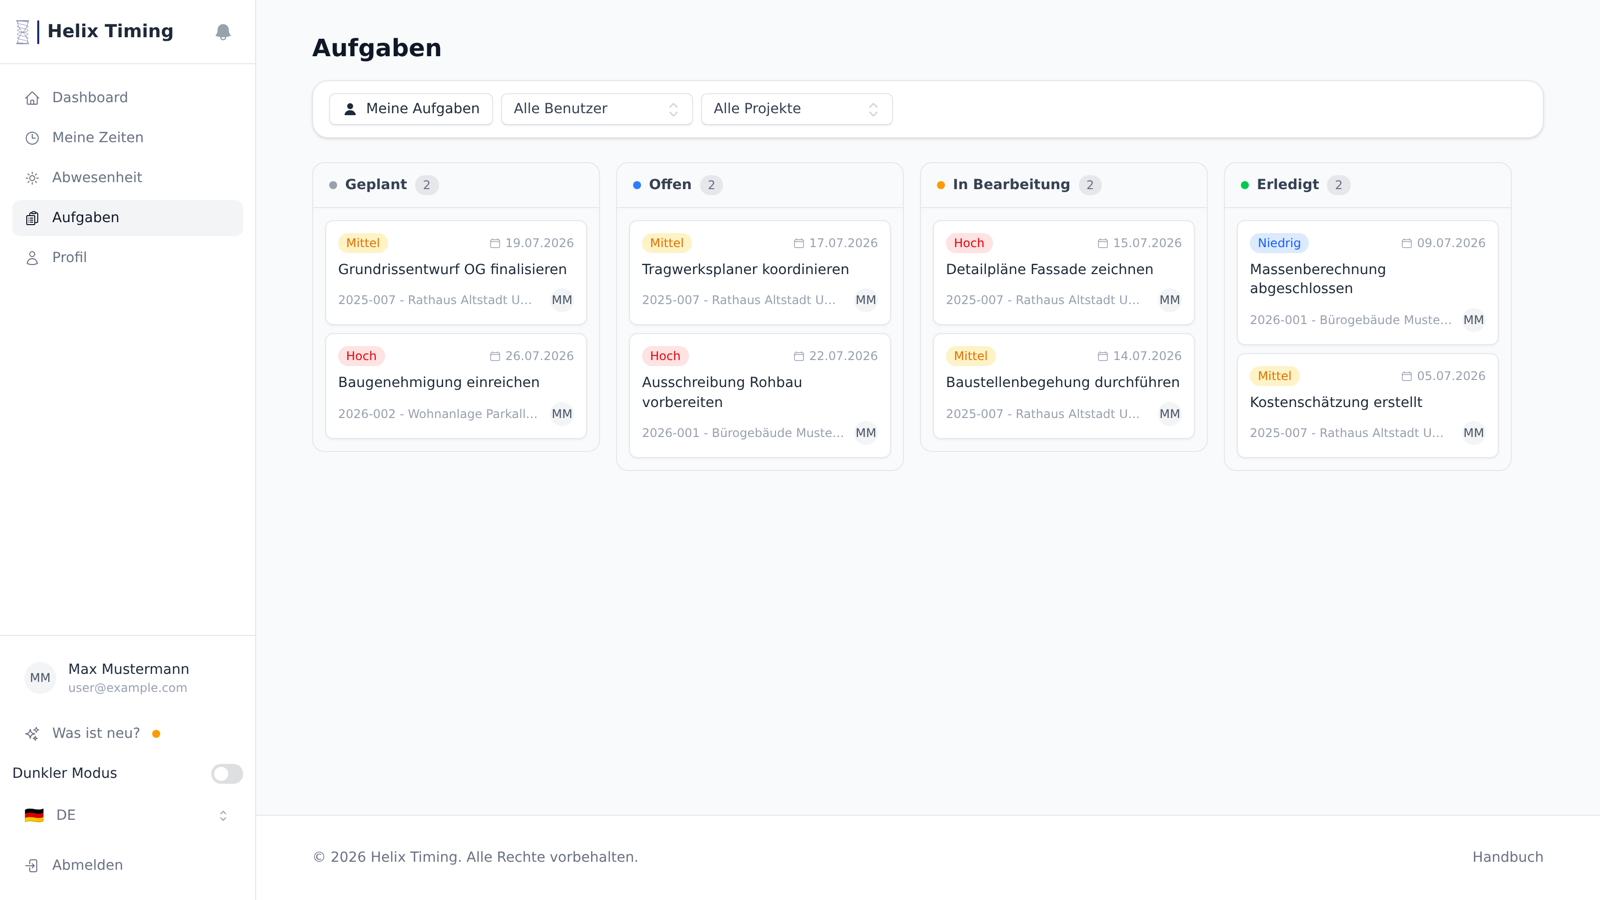Click the Abwesenheit sun icon

pyautogui.click(x=32, y=178)
